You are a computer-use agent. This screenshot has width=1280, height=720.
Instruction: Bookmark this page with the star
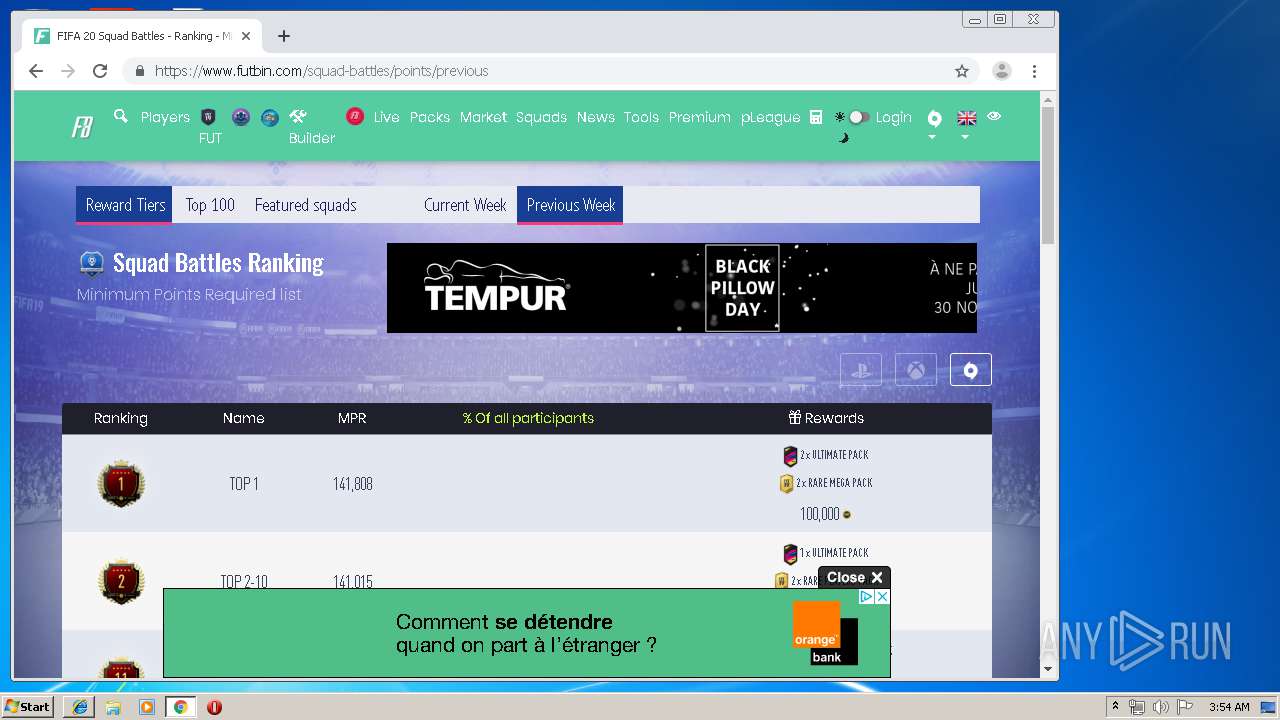click(962, 71)
